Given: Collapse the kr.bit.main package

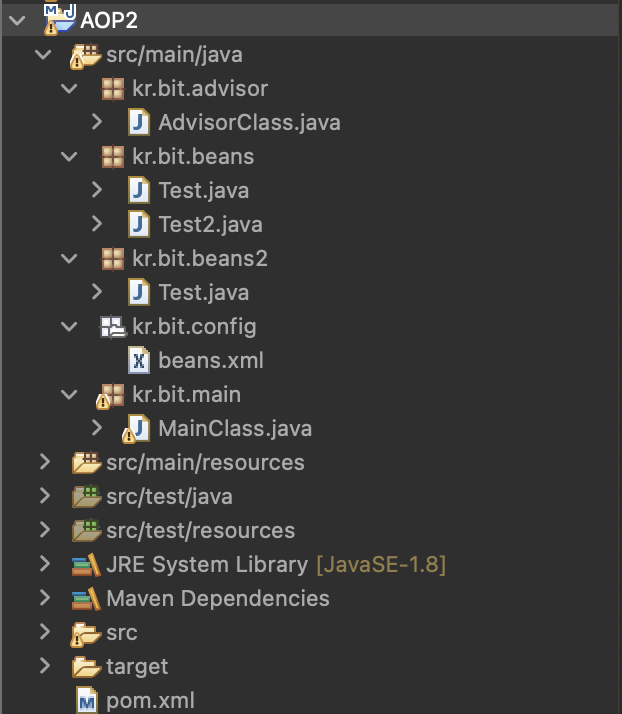Looking at the screenshot, I should click(x=69, y=394).
